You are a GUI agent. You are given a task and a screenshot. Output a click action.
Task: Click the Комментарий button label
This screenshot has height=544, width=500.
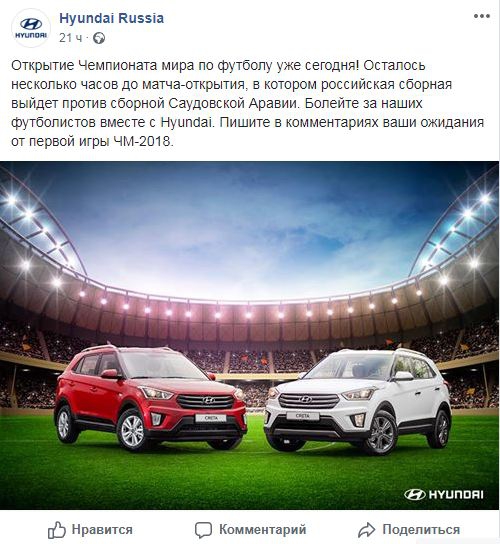tap(263, 530)
